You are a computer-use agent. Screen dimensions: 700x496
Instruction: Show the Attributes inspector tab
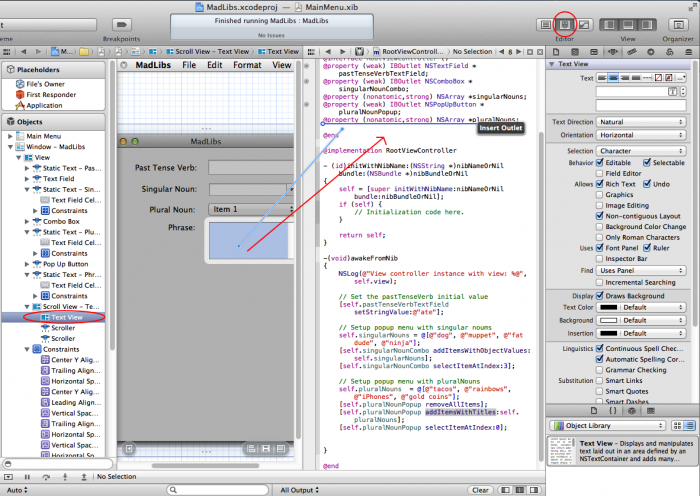613,52
